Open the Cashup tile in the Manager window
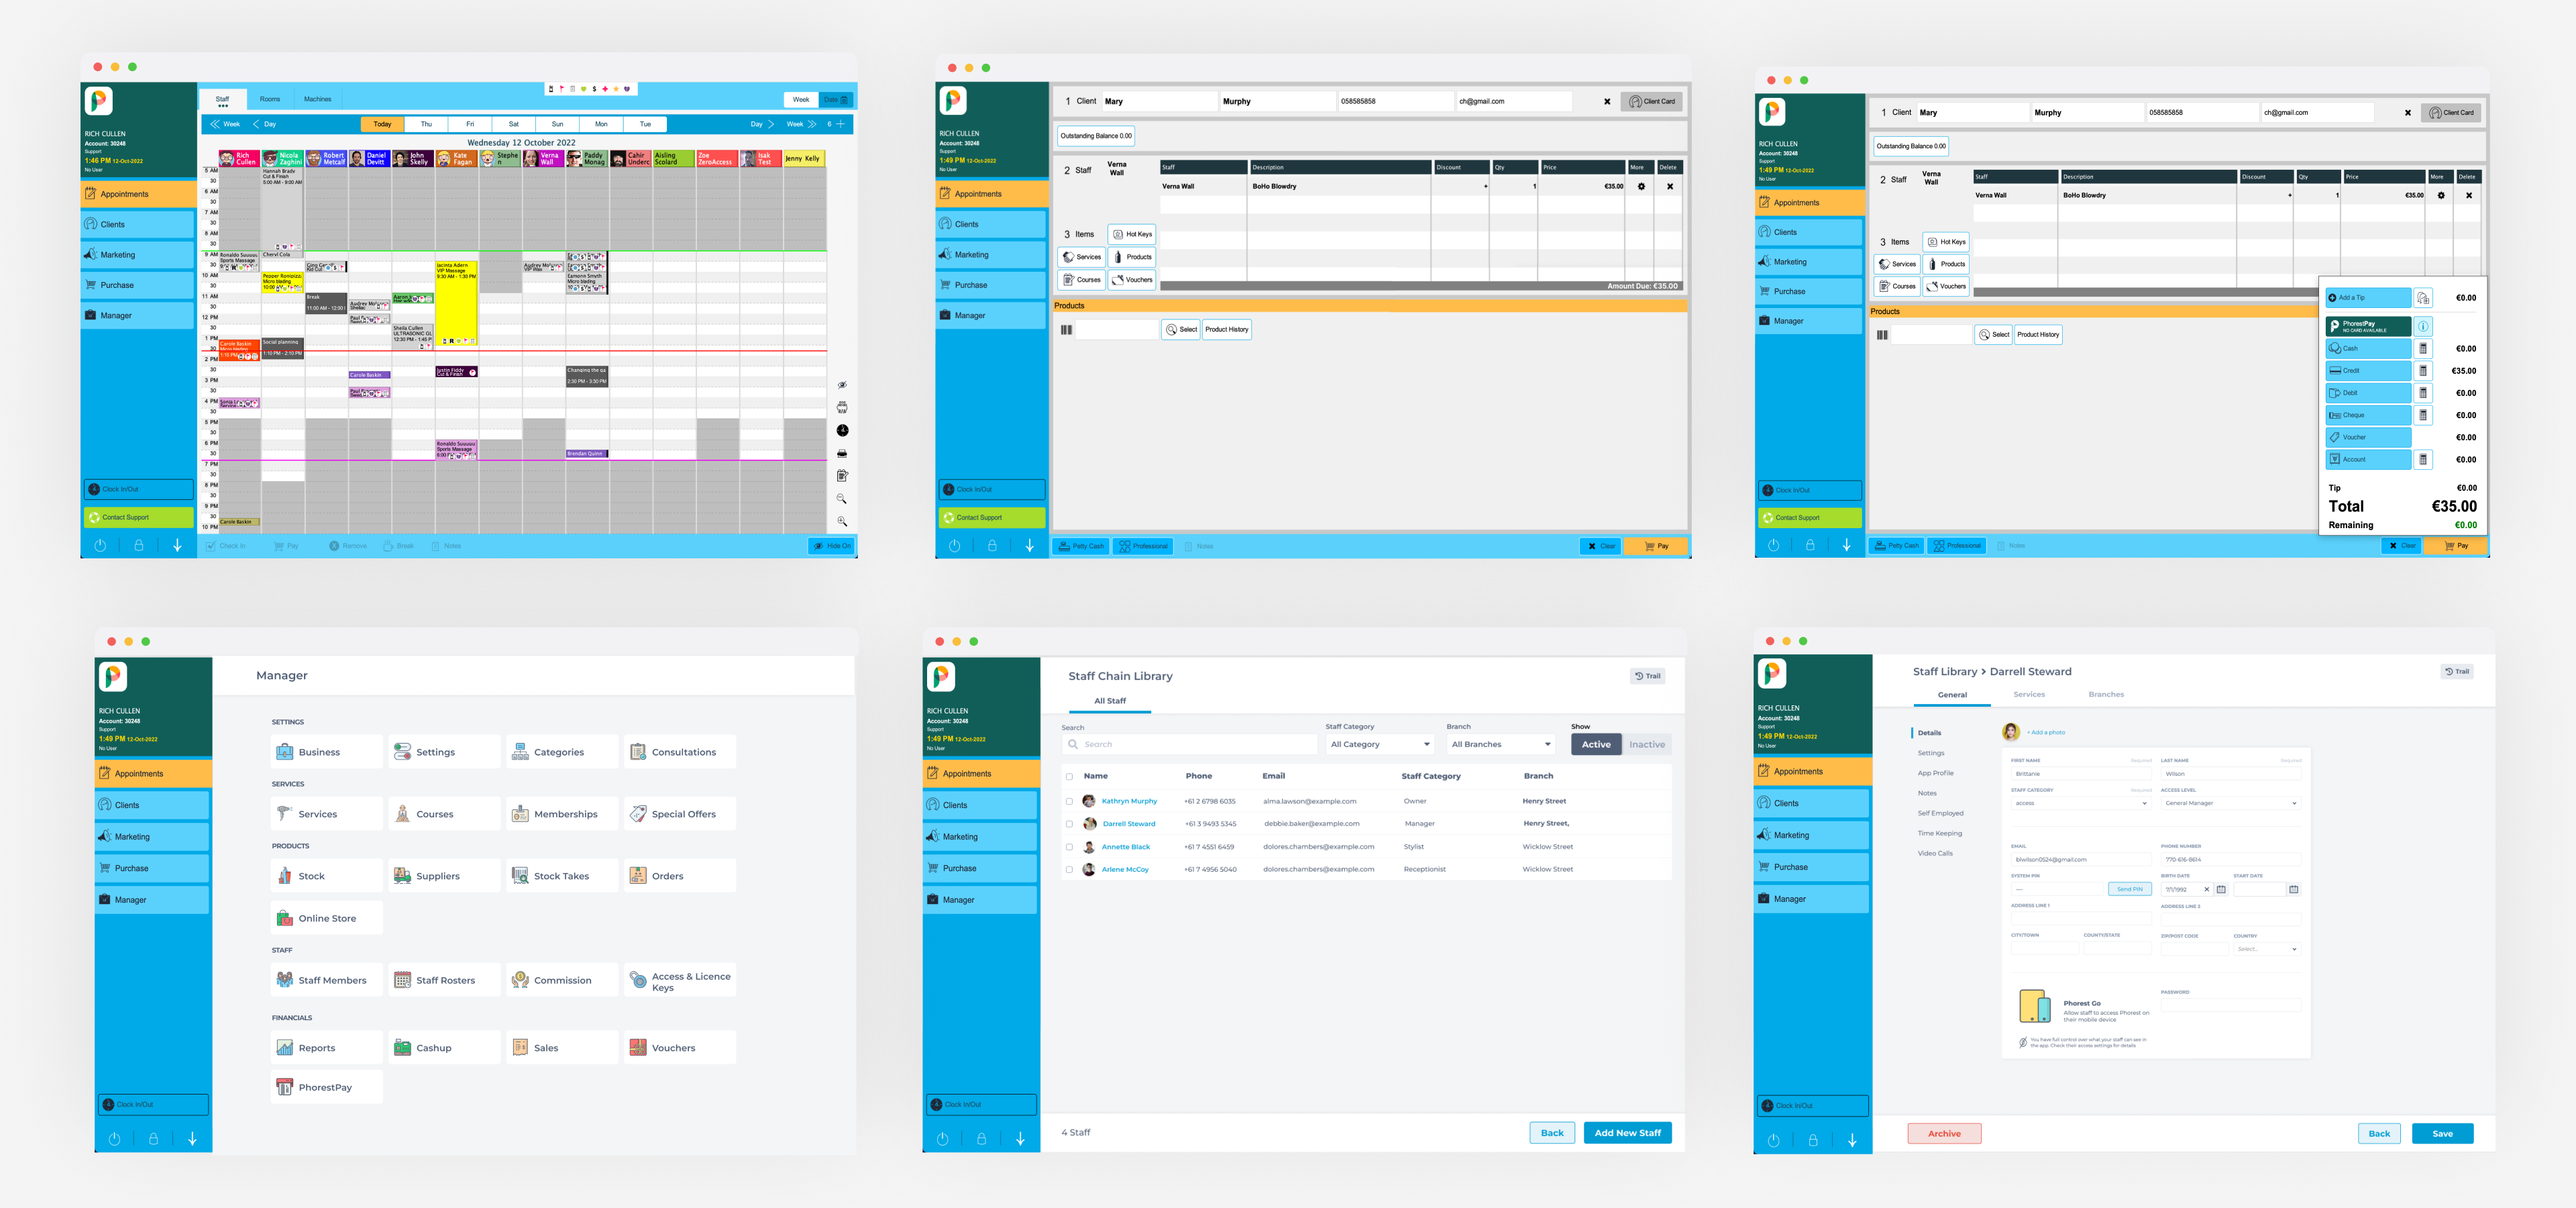Screen dimensions: 2576x1208 tap(444, 1048)
